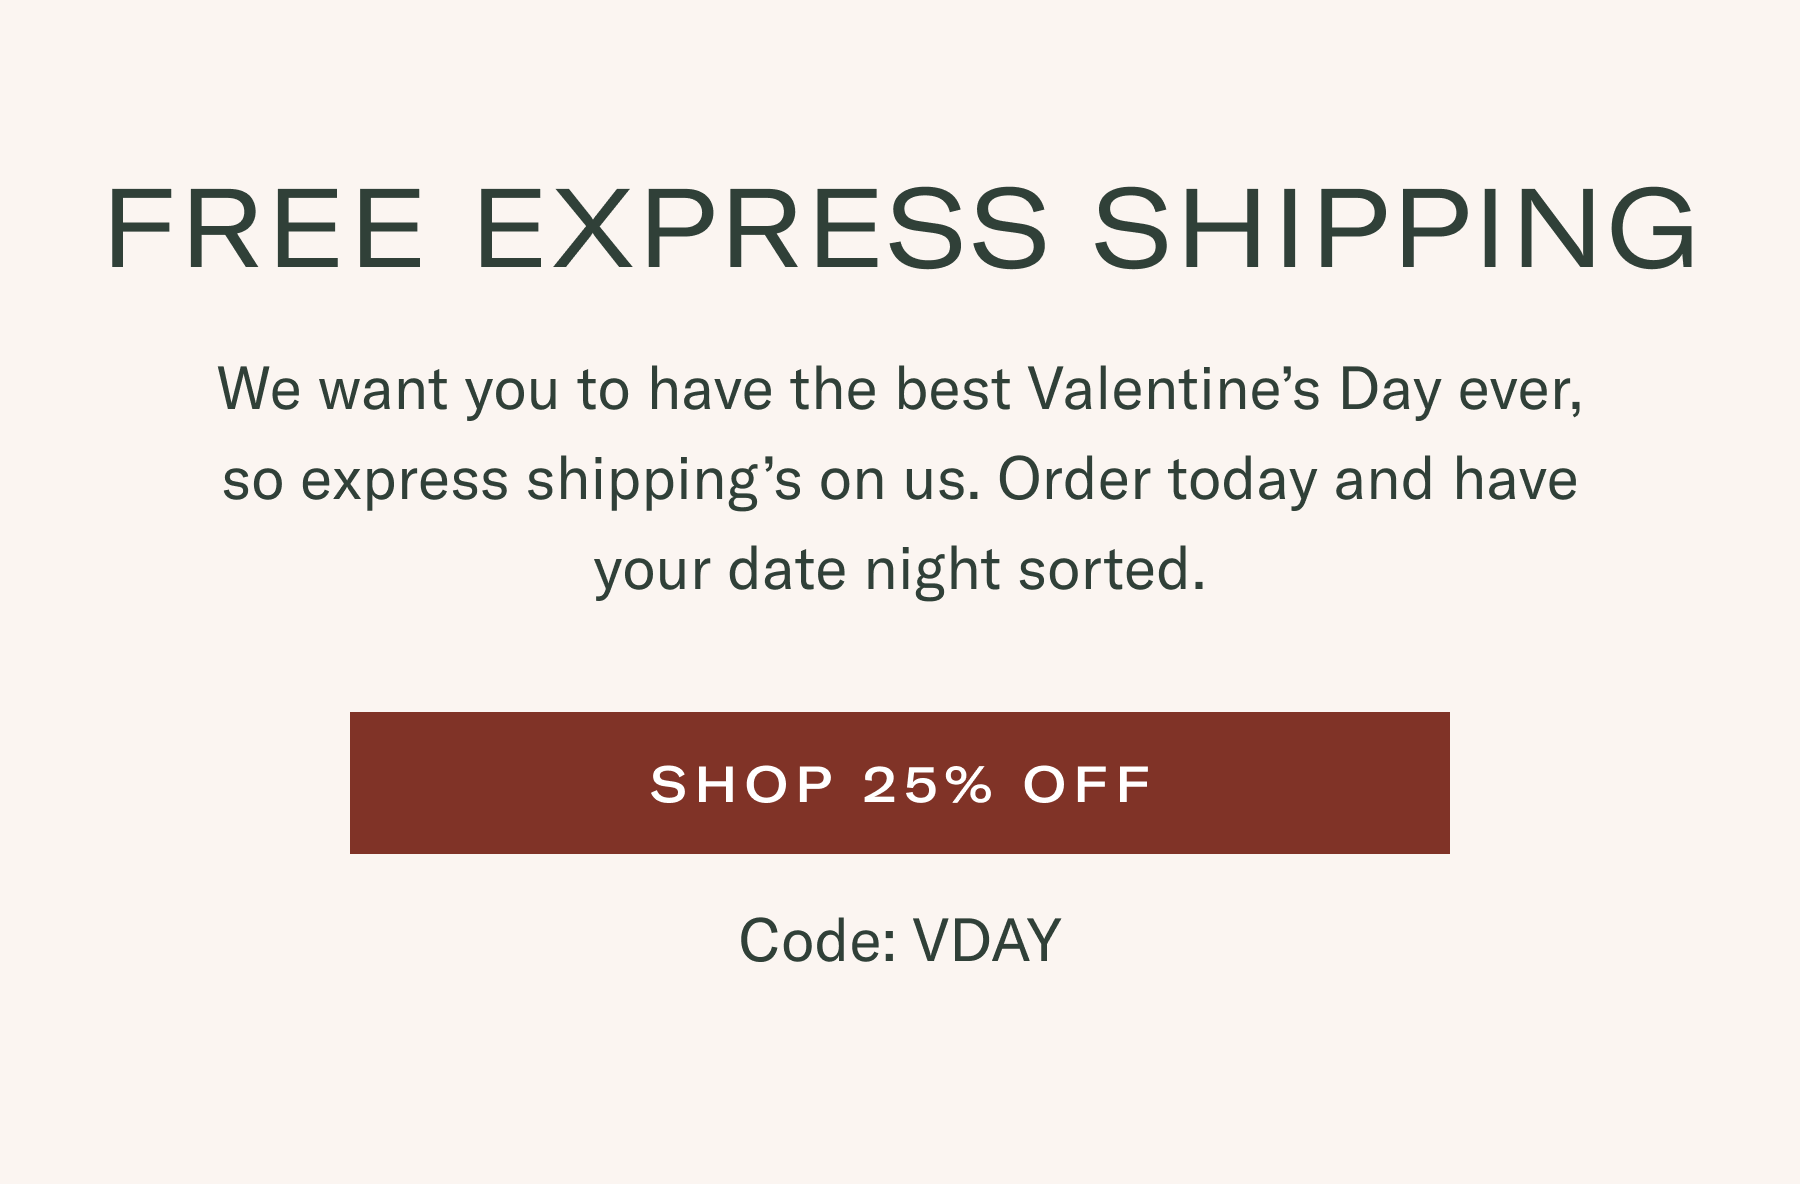Click the phrase 'Order today and have'
The height and width of the screenshot is (1184, 1800).
point(1288,479)
